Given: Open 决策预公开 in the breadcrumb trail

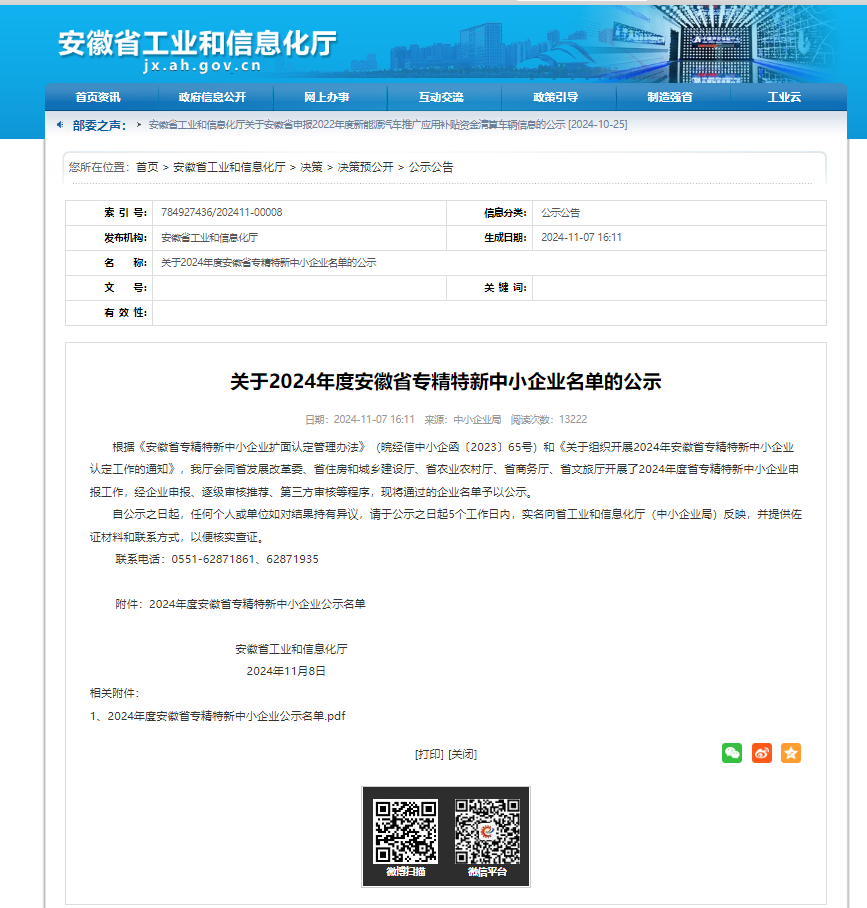Looking at the screenshot, I should coord(365,167).
